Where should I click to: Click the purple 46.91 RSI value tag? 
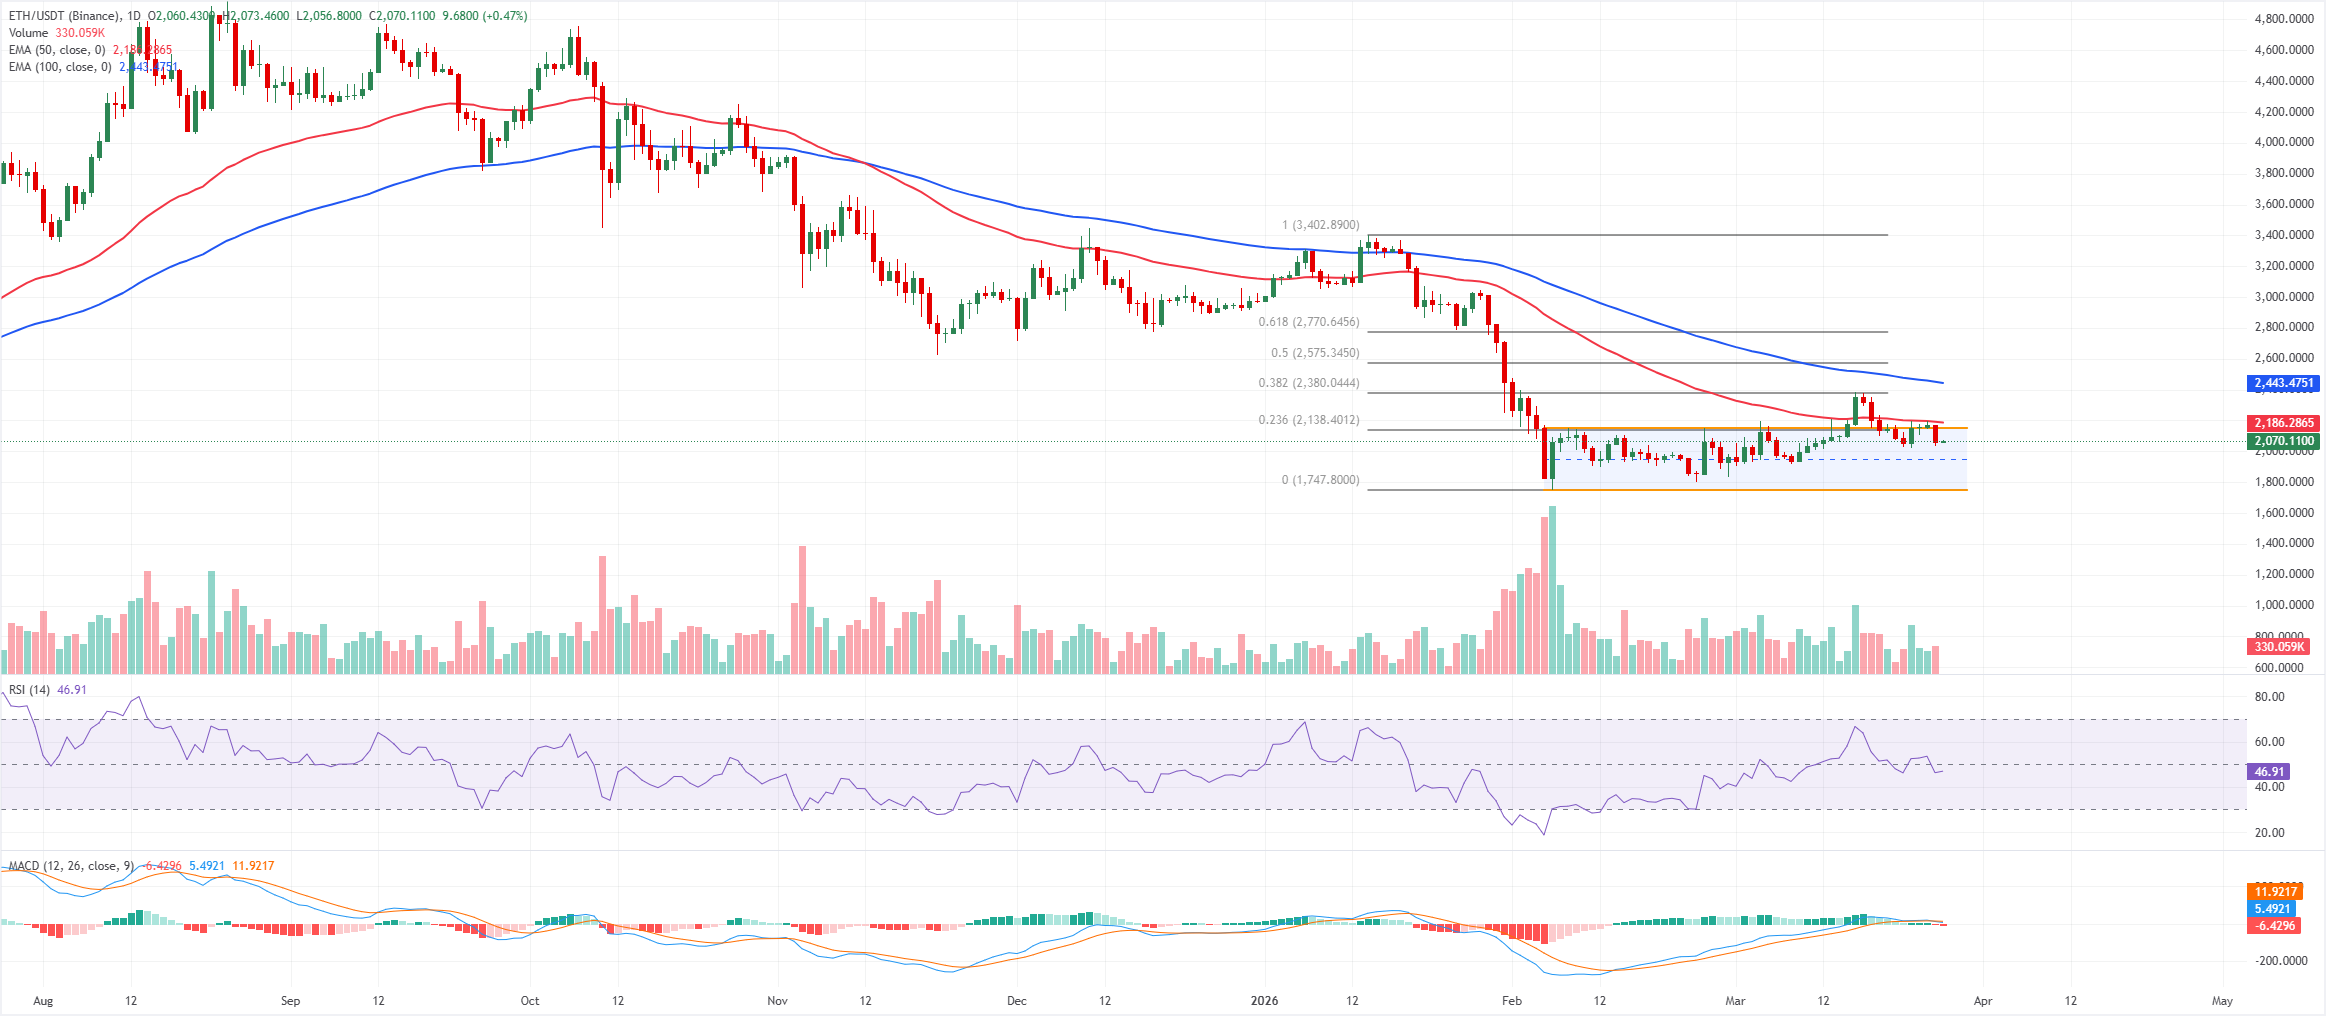click(x=2269, y=772)
